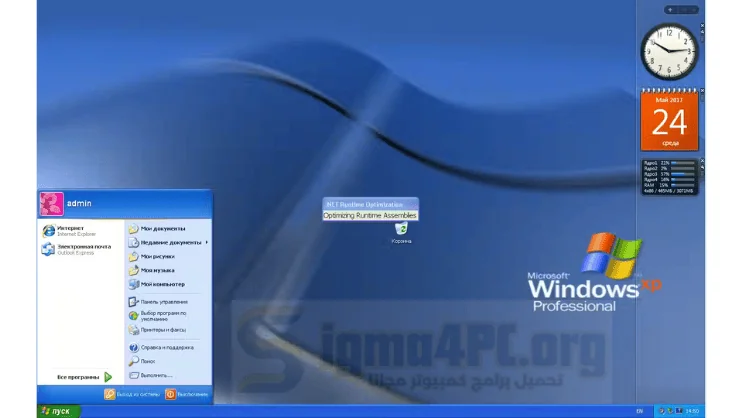Click the taskbar tray clock showing 14:50
Image resolution: width=743 pixels, height=418 pixels.
[692, 411]
